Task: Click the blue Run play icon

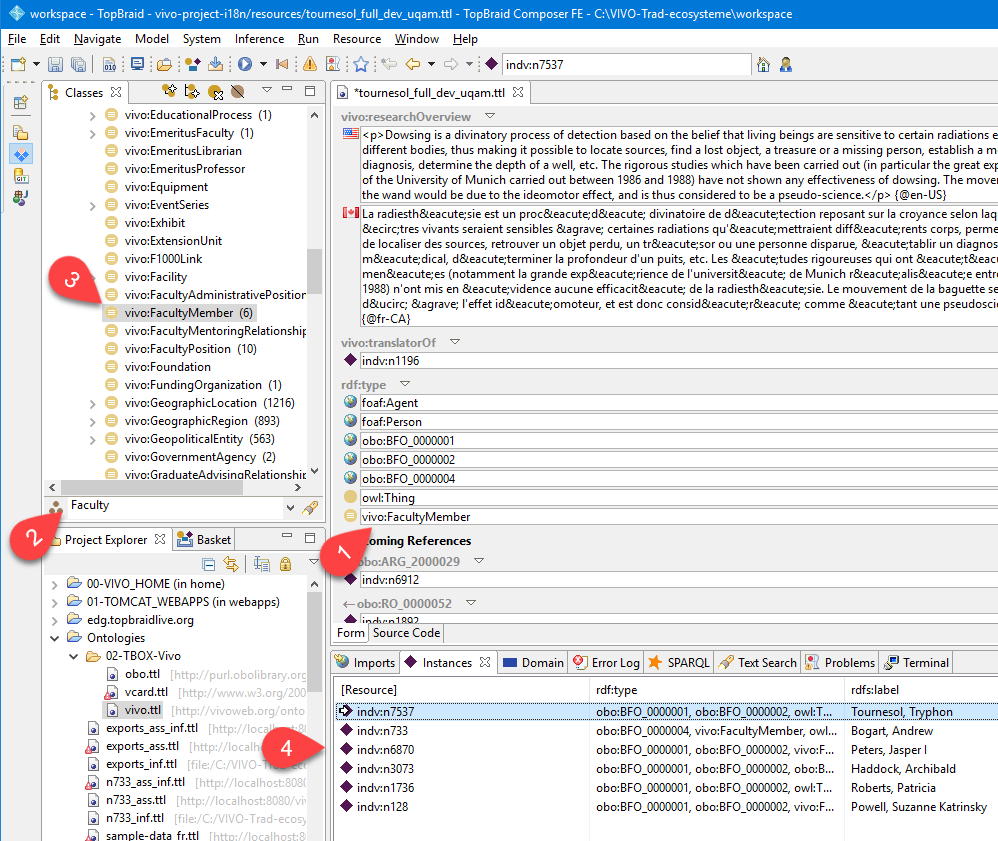Action: point(245,64)
